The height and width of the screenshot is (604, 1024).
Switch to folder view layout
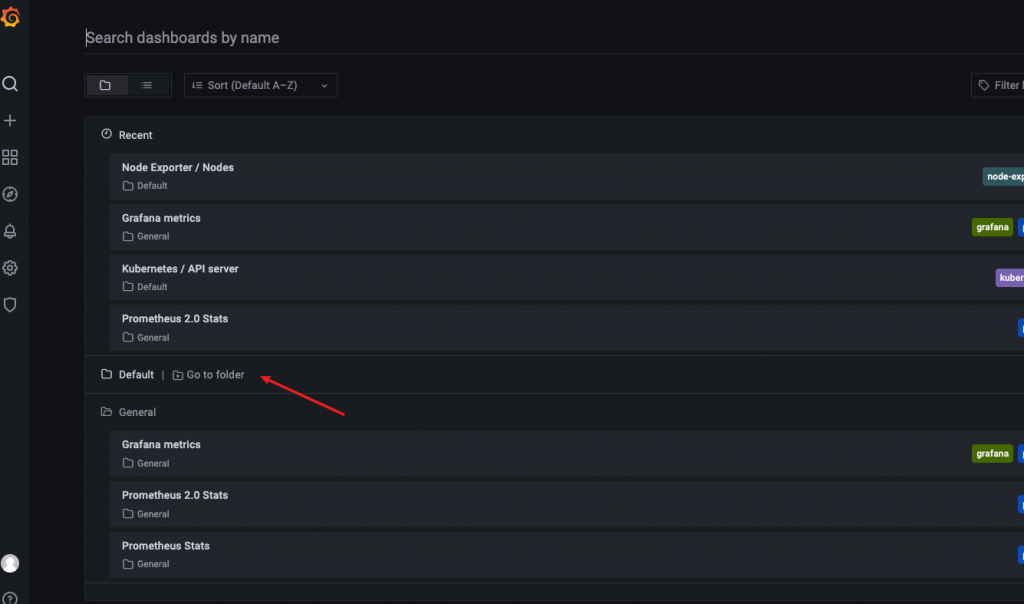coord(106,85)
